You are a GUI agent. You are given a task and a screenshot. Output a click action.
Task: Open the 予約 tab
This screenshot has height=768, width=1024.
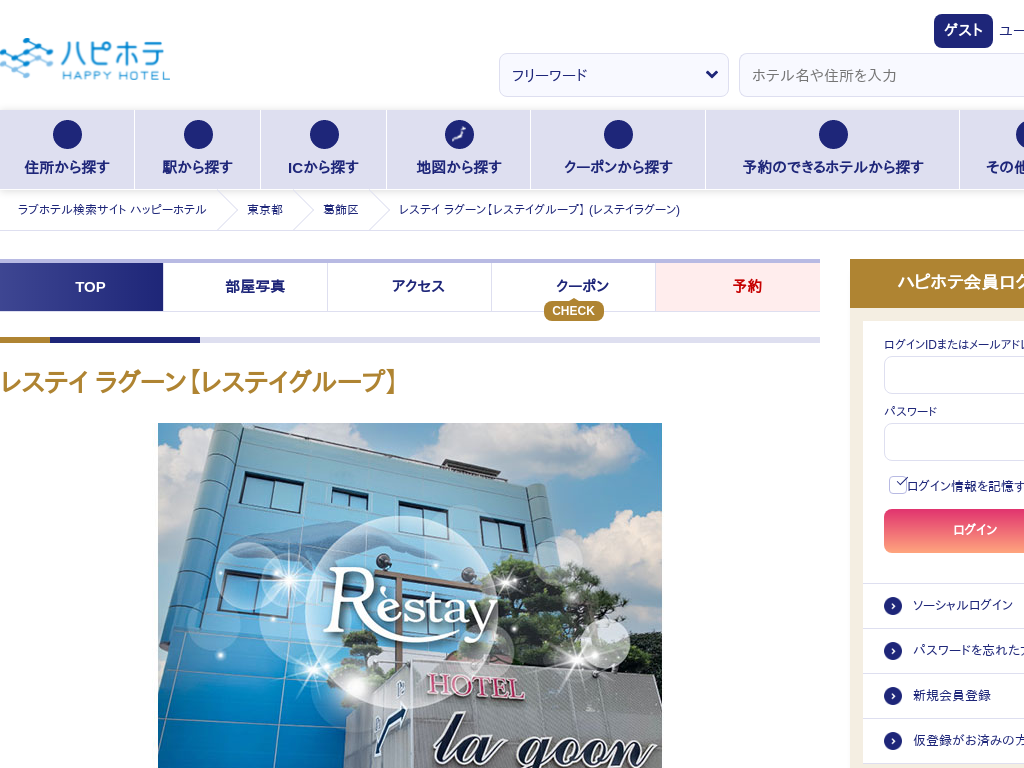coord(738,287)
